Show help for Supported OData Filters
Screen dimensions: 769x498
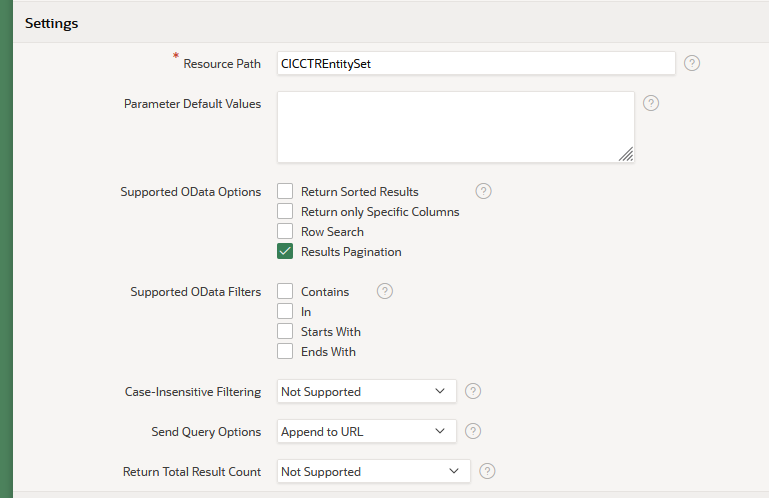click(384, 291)
